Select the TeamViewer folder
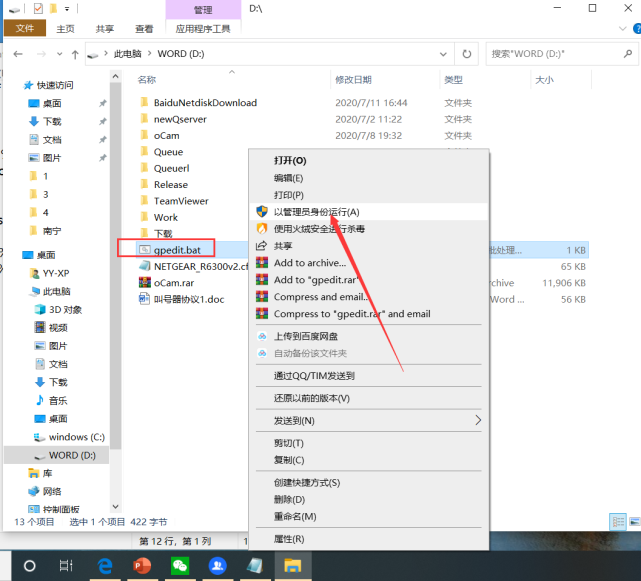The image size is (641, 581). [181, 201]
